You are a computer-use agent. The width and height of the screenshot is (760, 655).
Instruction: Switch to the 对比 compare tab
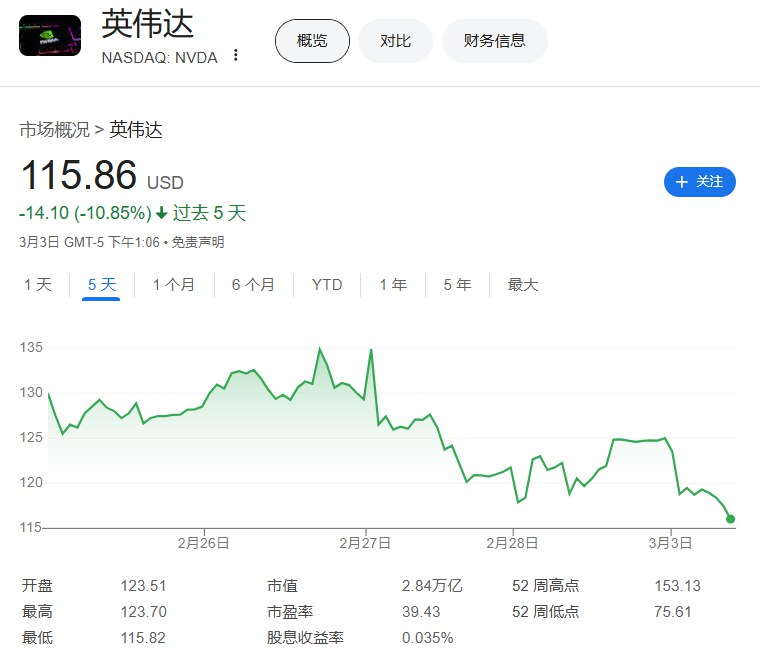click(x=396, y=41)
